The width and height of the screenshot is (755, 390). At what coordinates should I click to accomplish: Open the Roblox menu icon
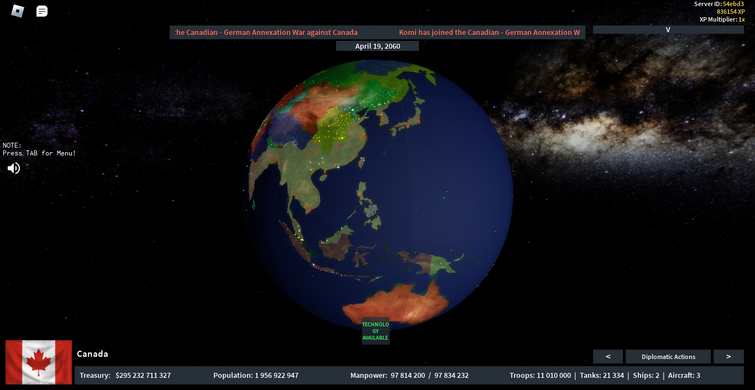click(18, 11)
